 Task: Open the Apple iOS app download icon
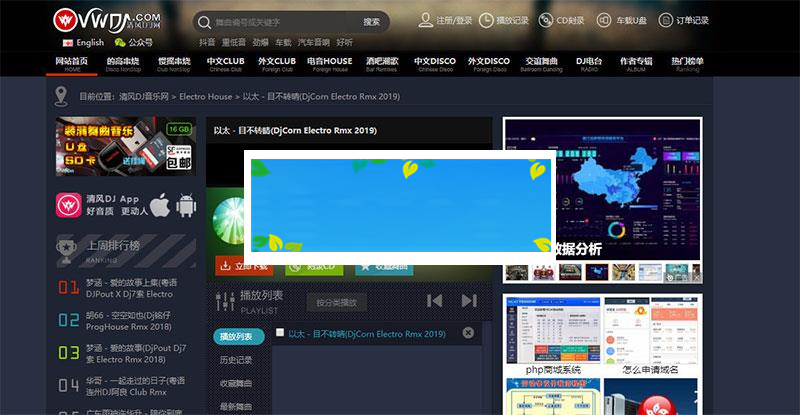click(160, 206)
